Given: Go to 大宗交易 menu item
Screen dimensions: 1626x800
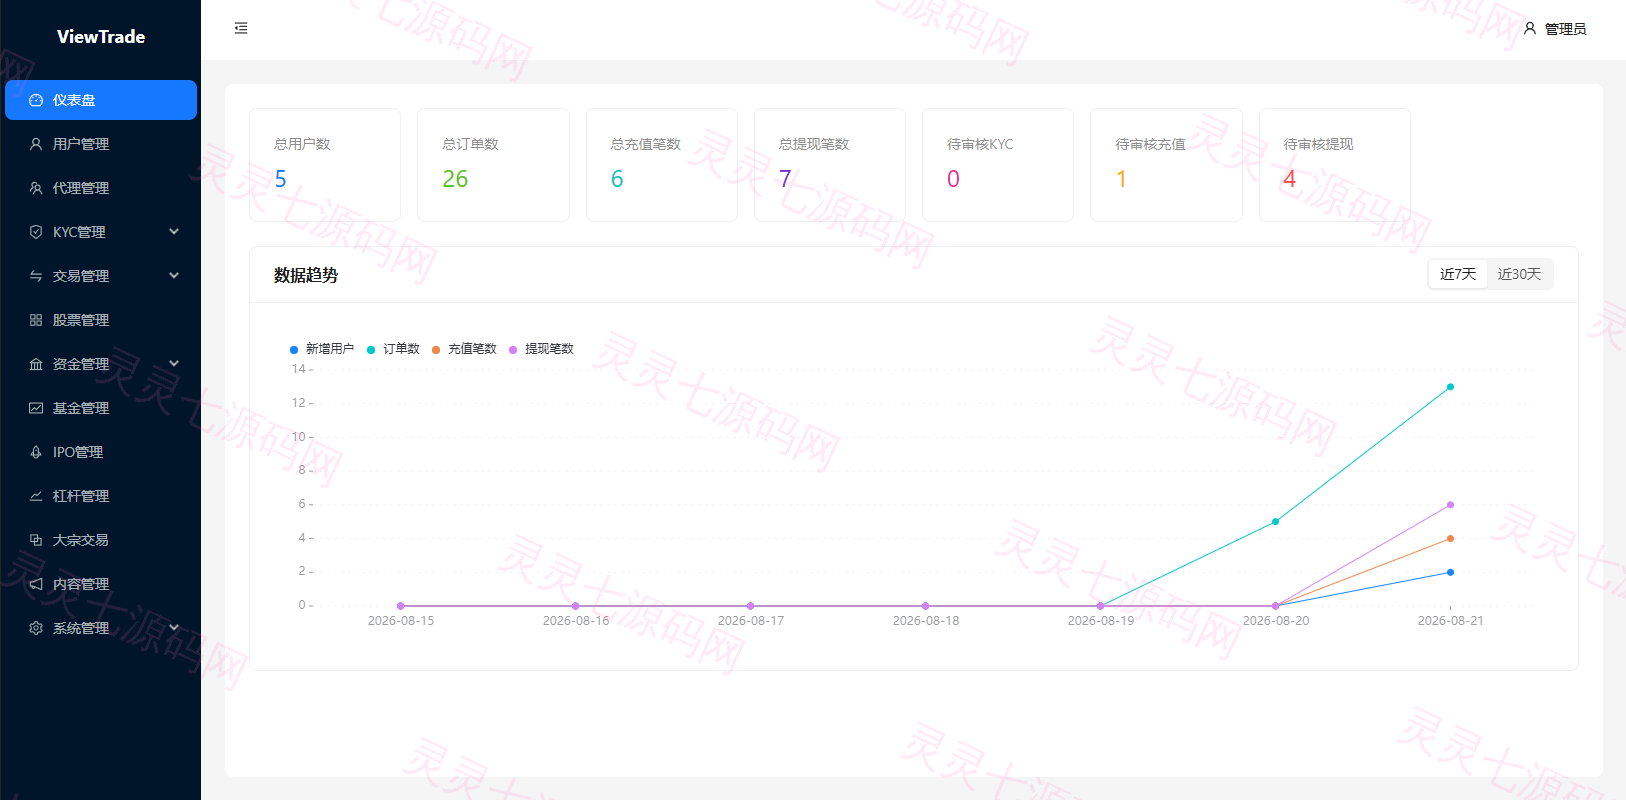Looking at the screenshot, I should click(x=101, y=540).
